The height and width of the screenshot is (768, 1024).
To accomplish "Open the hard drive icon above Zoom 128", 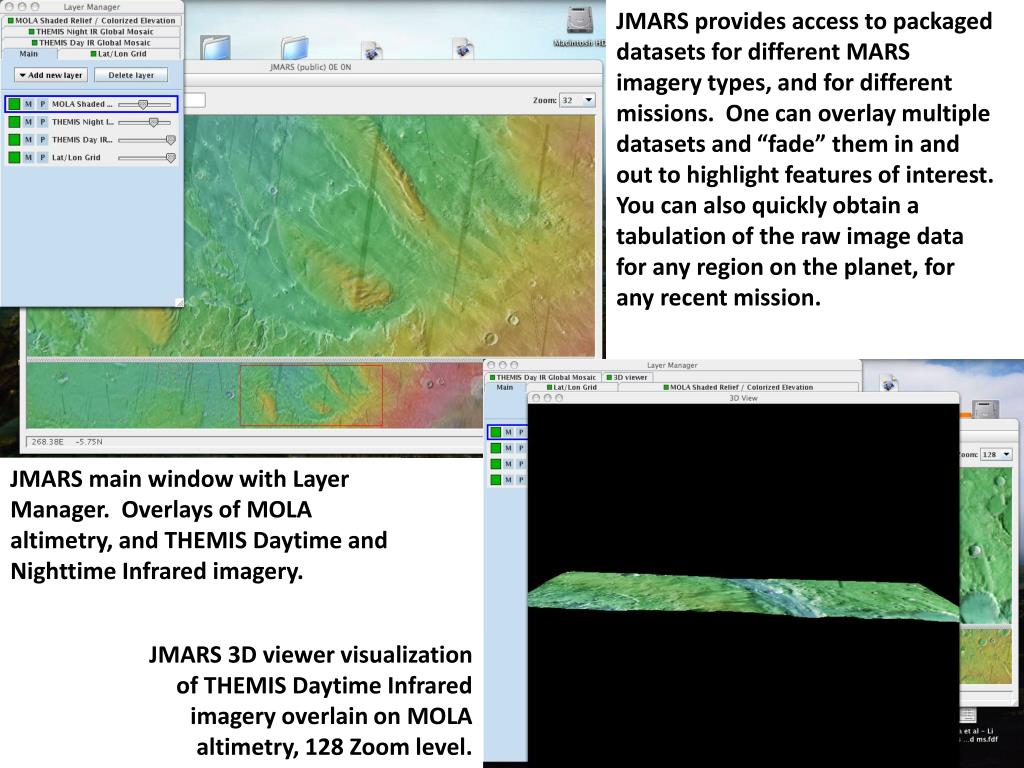I will 985,410.
